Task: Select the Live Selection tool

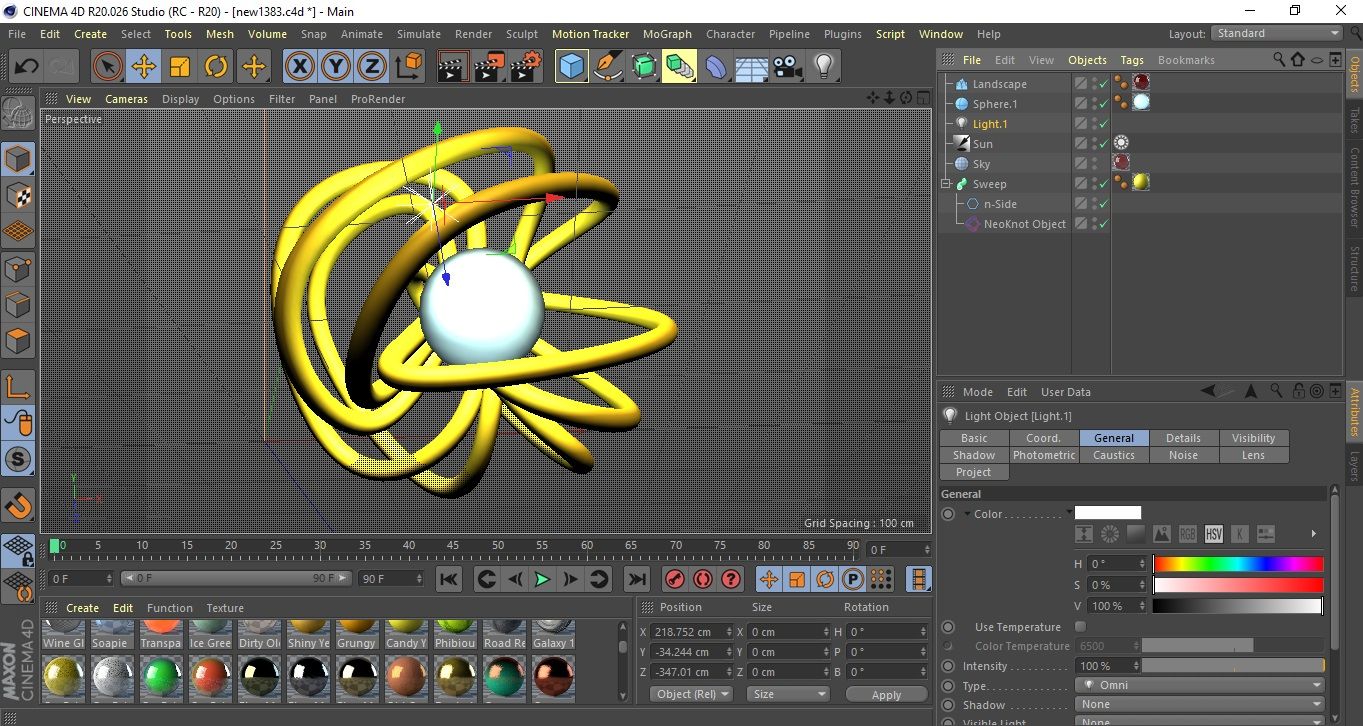Action: pyautogui.click(x=108, y=67)
